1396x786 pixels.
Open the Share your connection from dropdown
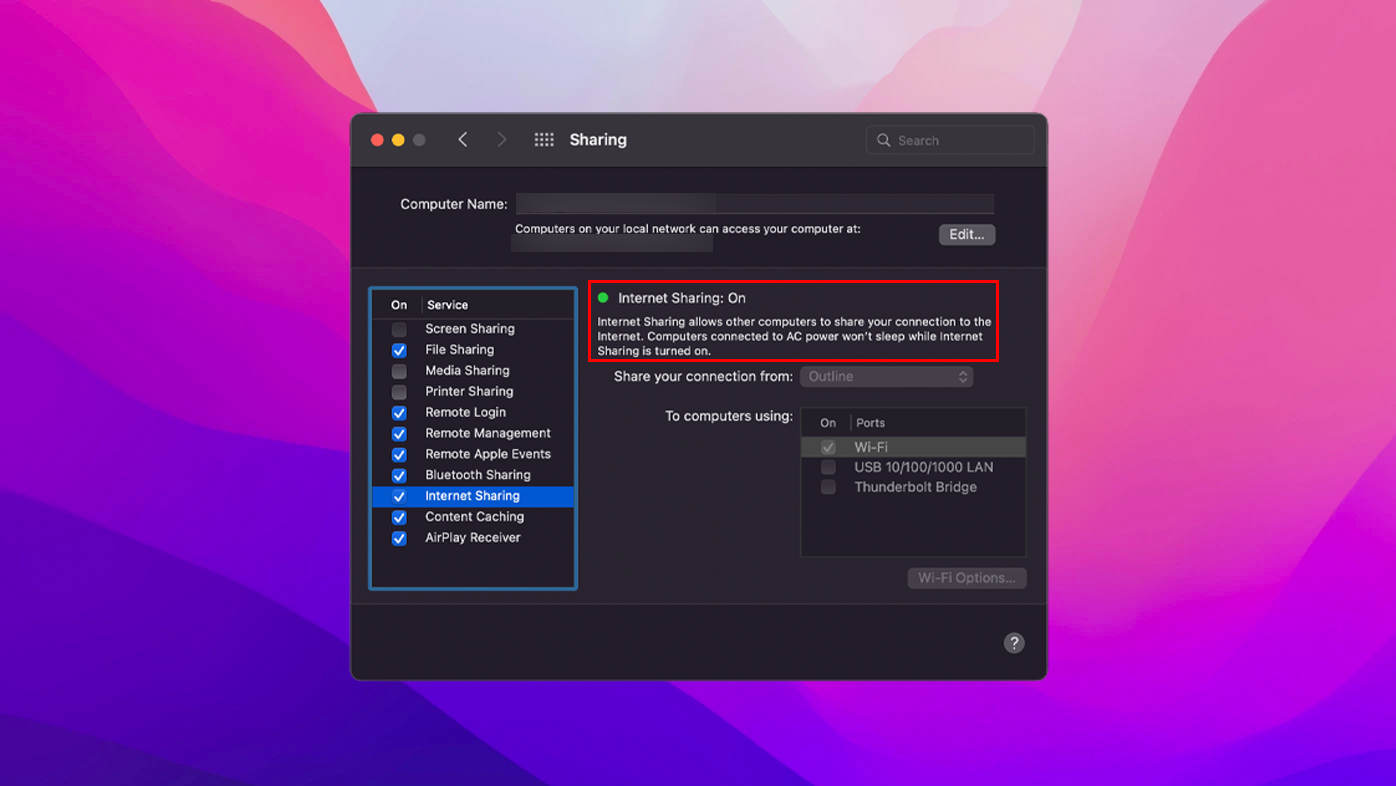pos(886,377)
